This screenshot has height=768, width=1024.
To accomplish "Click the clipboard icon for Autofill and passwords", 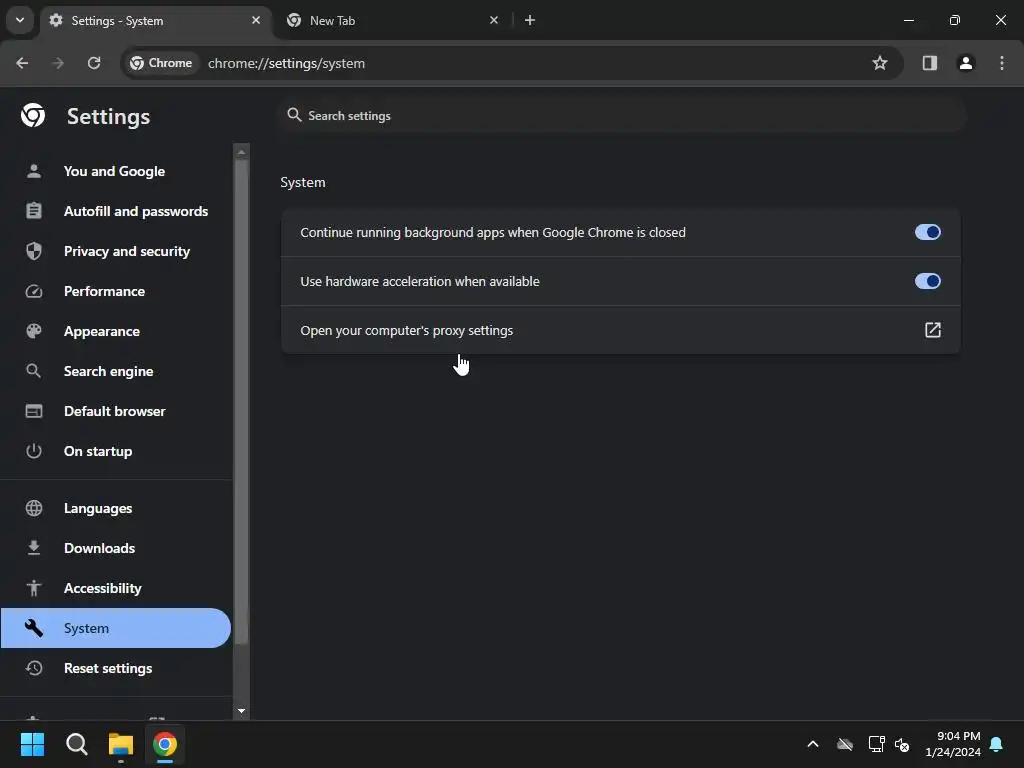I will tap(34, 211).
